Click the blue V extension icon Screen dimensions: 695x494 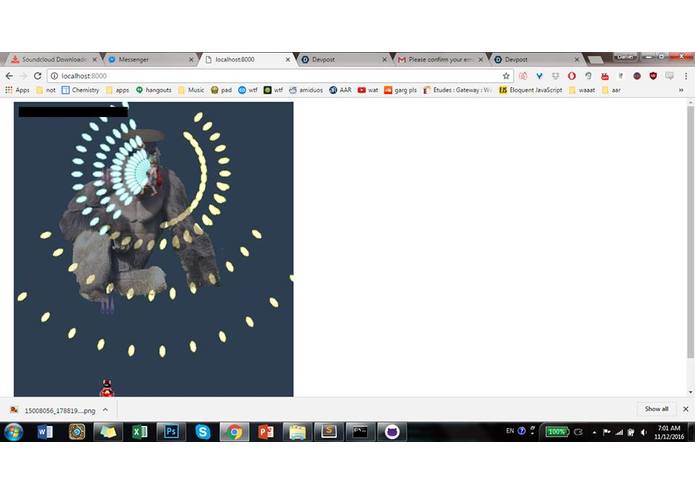point(539,76)
